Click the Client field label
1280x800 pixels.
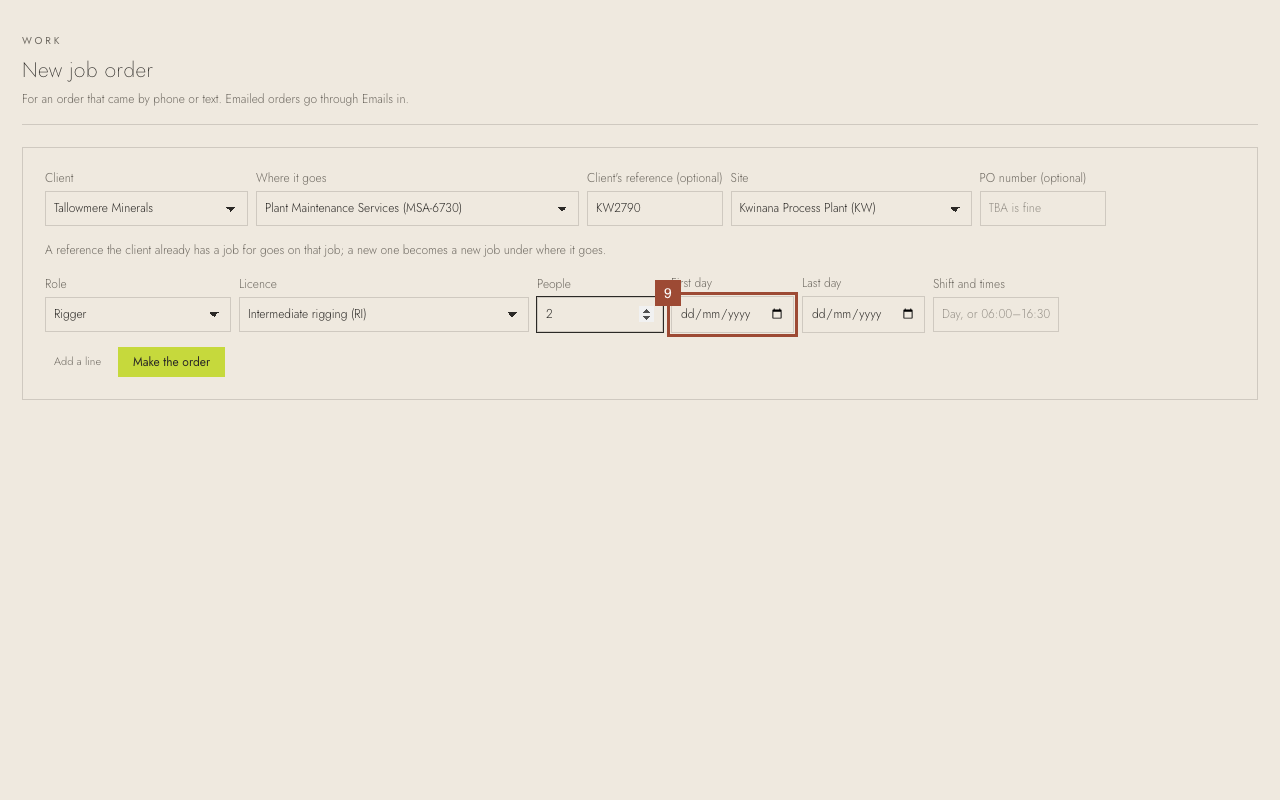click(59, 178)
